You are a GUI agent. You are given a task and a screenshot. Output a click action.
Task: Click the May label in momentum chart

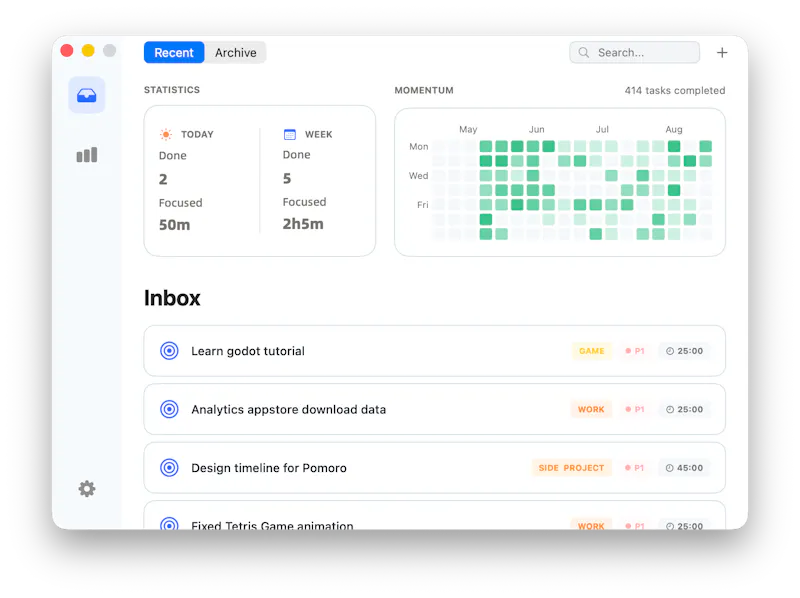point(468,130)
